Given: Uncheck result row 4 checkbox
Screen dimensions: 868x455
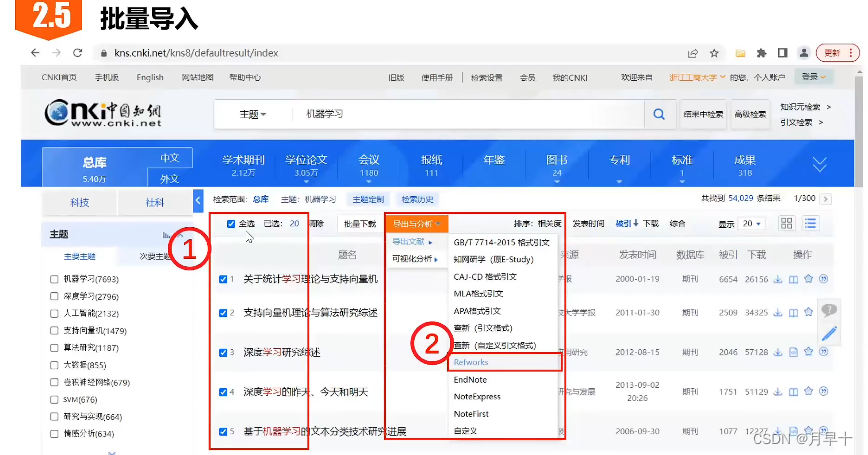Looking at the screenshot, I should pos(223,392).
